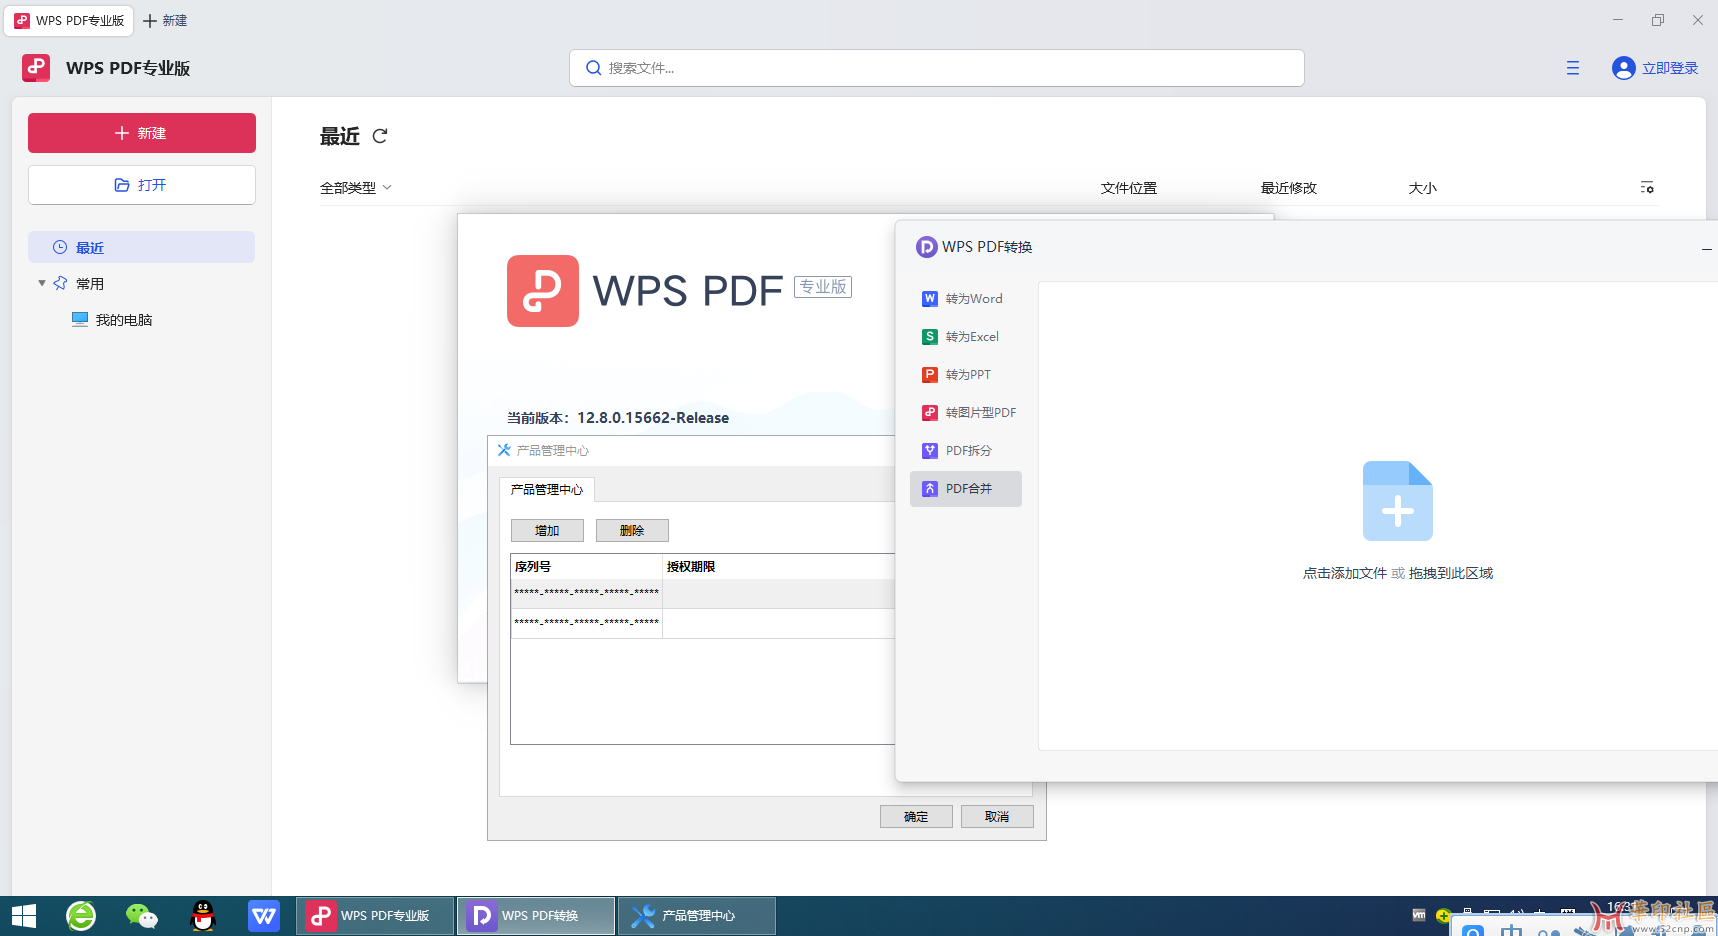The image size is (1718, 936).
Task: Launch 360 browser from the taskbar
Action: point(81,916)
